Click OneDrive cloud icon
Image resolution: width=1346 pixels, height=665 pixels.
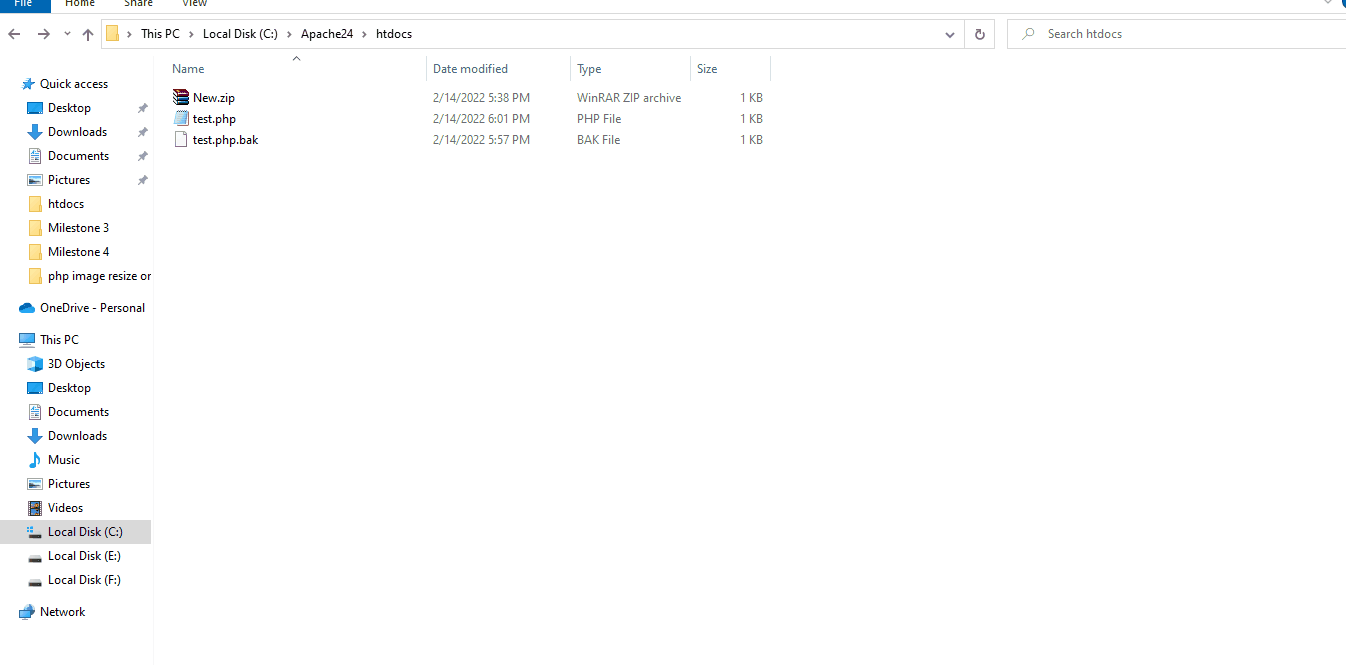point(28,308)
